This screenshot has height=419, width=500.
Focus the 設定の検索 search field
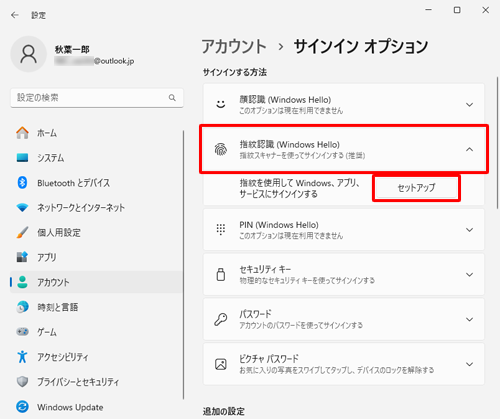point(97,98)
